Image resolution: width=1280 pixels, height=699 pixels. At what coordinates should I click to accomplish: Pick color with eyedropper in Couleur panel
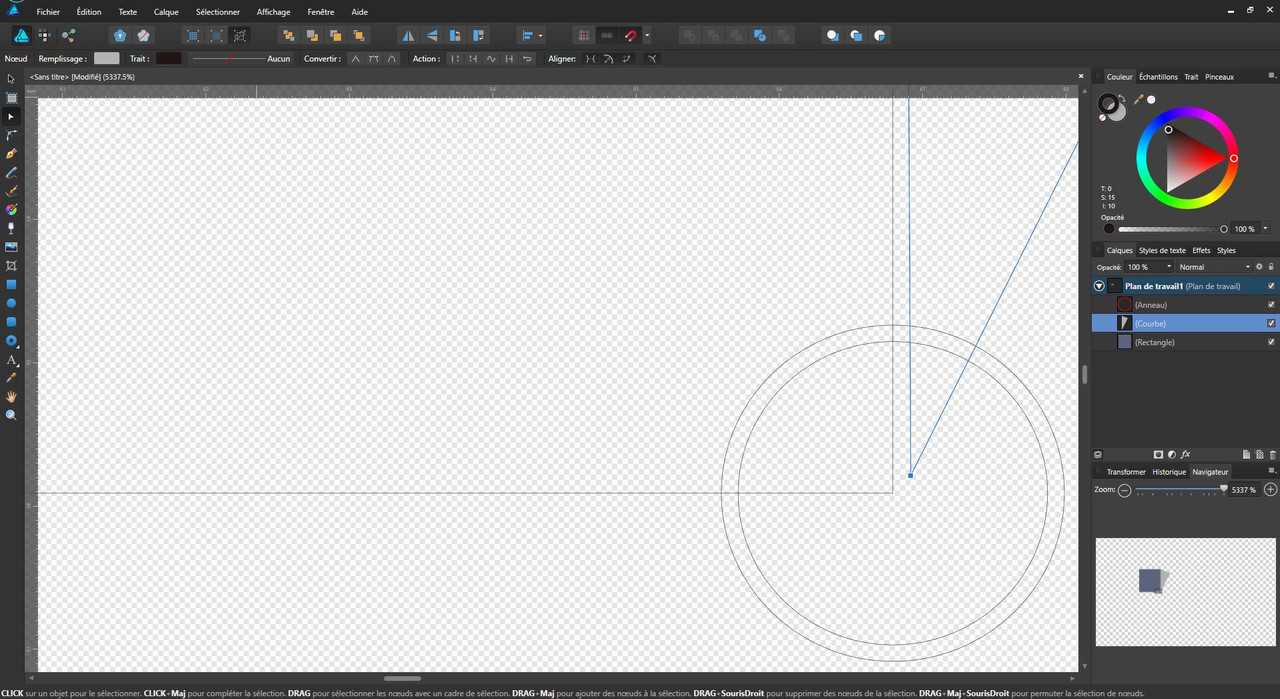point(1138,99)
